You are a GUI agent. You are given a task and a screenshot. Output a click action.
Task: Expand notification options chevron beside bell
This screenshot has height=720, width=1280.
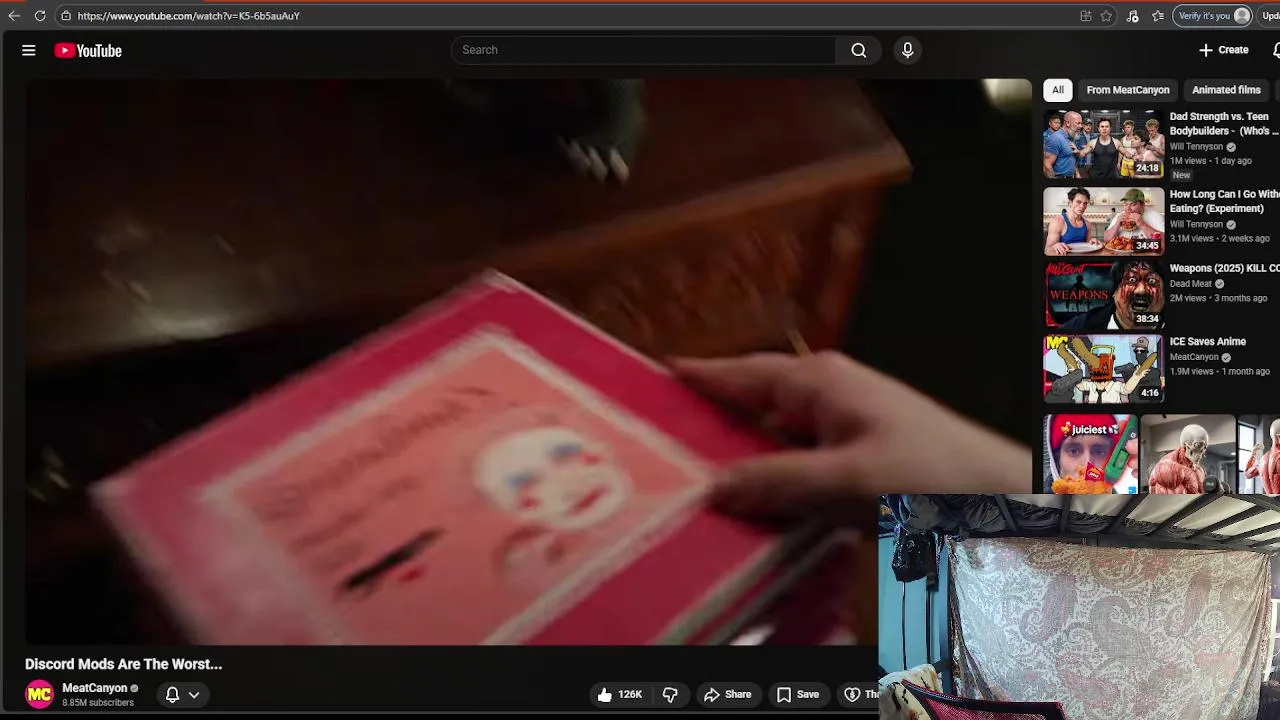(194, 694)
